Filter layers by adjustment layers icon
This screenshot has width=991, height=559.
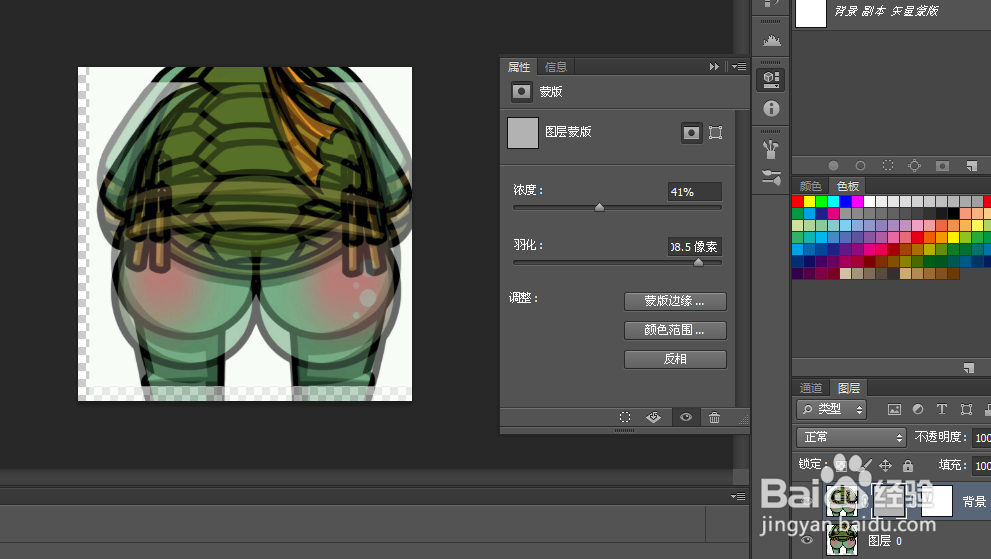(918, 410)
